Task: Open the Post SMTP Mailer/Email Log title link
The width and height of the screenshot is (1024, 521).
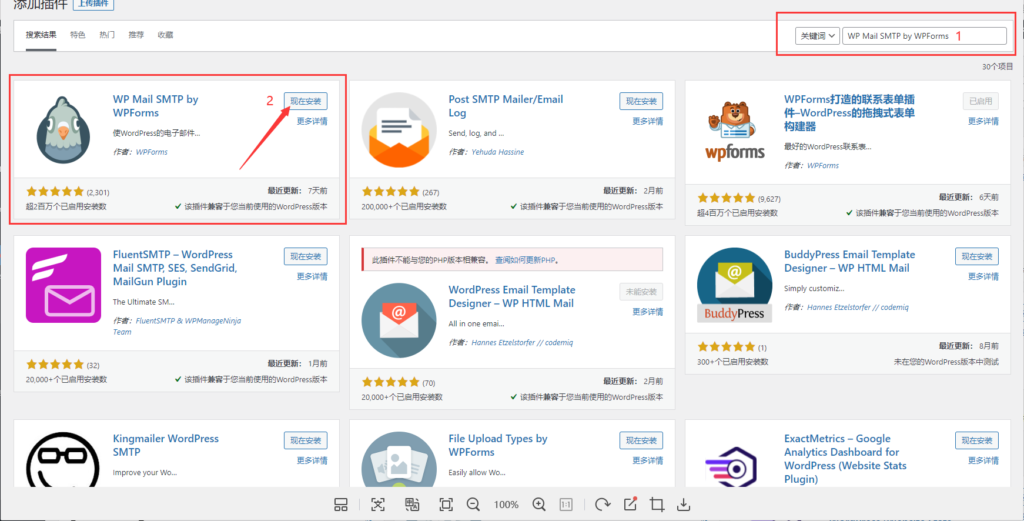Action: tap(505, 106)
